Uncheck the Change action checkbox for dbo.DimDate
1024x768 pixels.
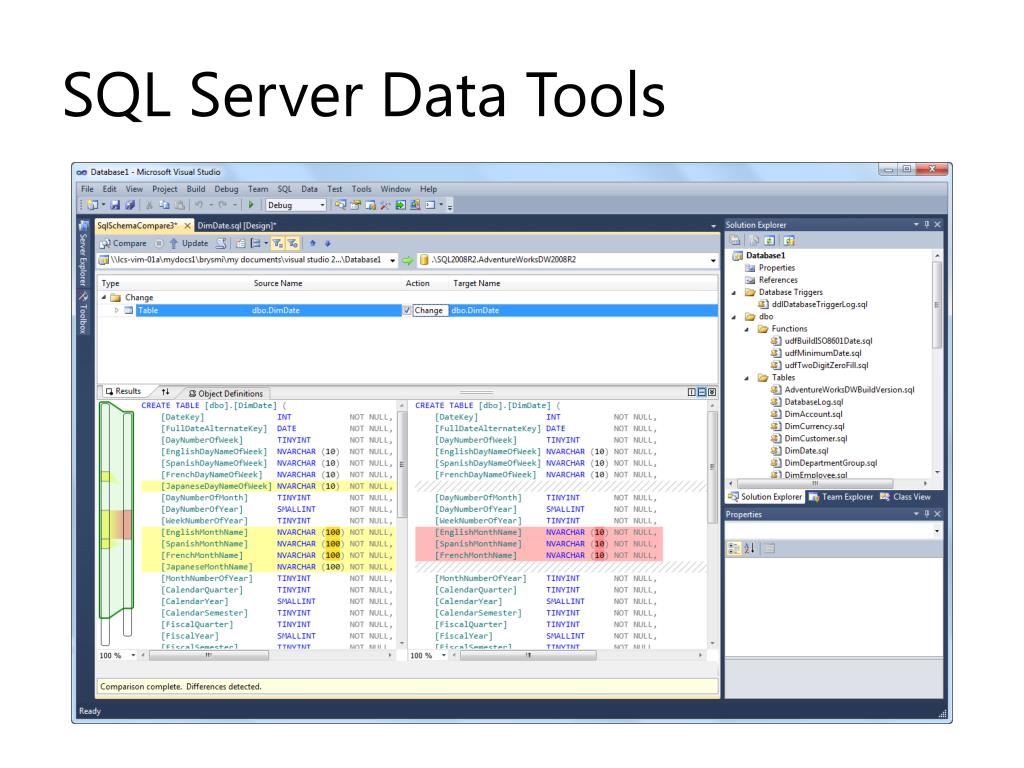click(x=407, y=310)
